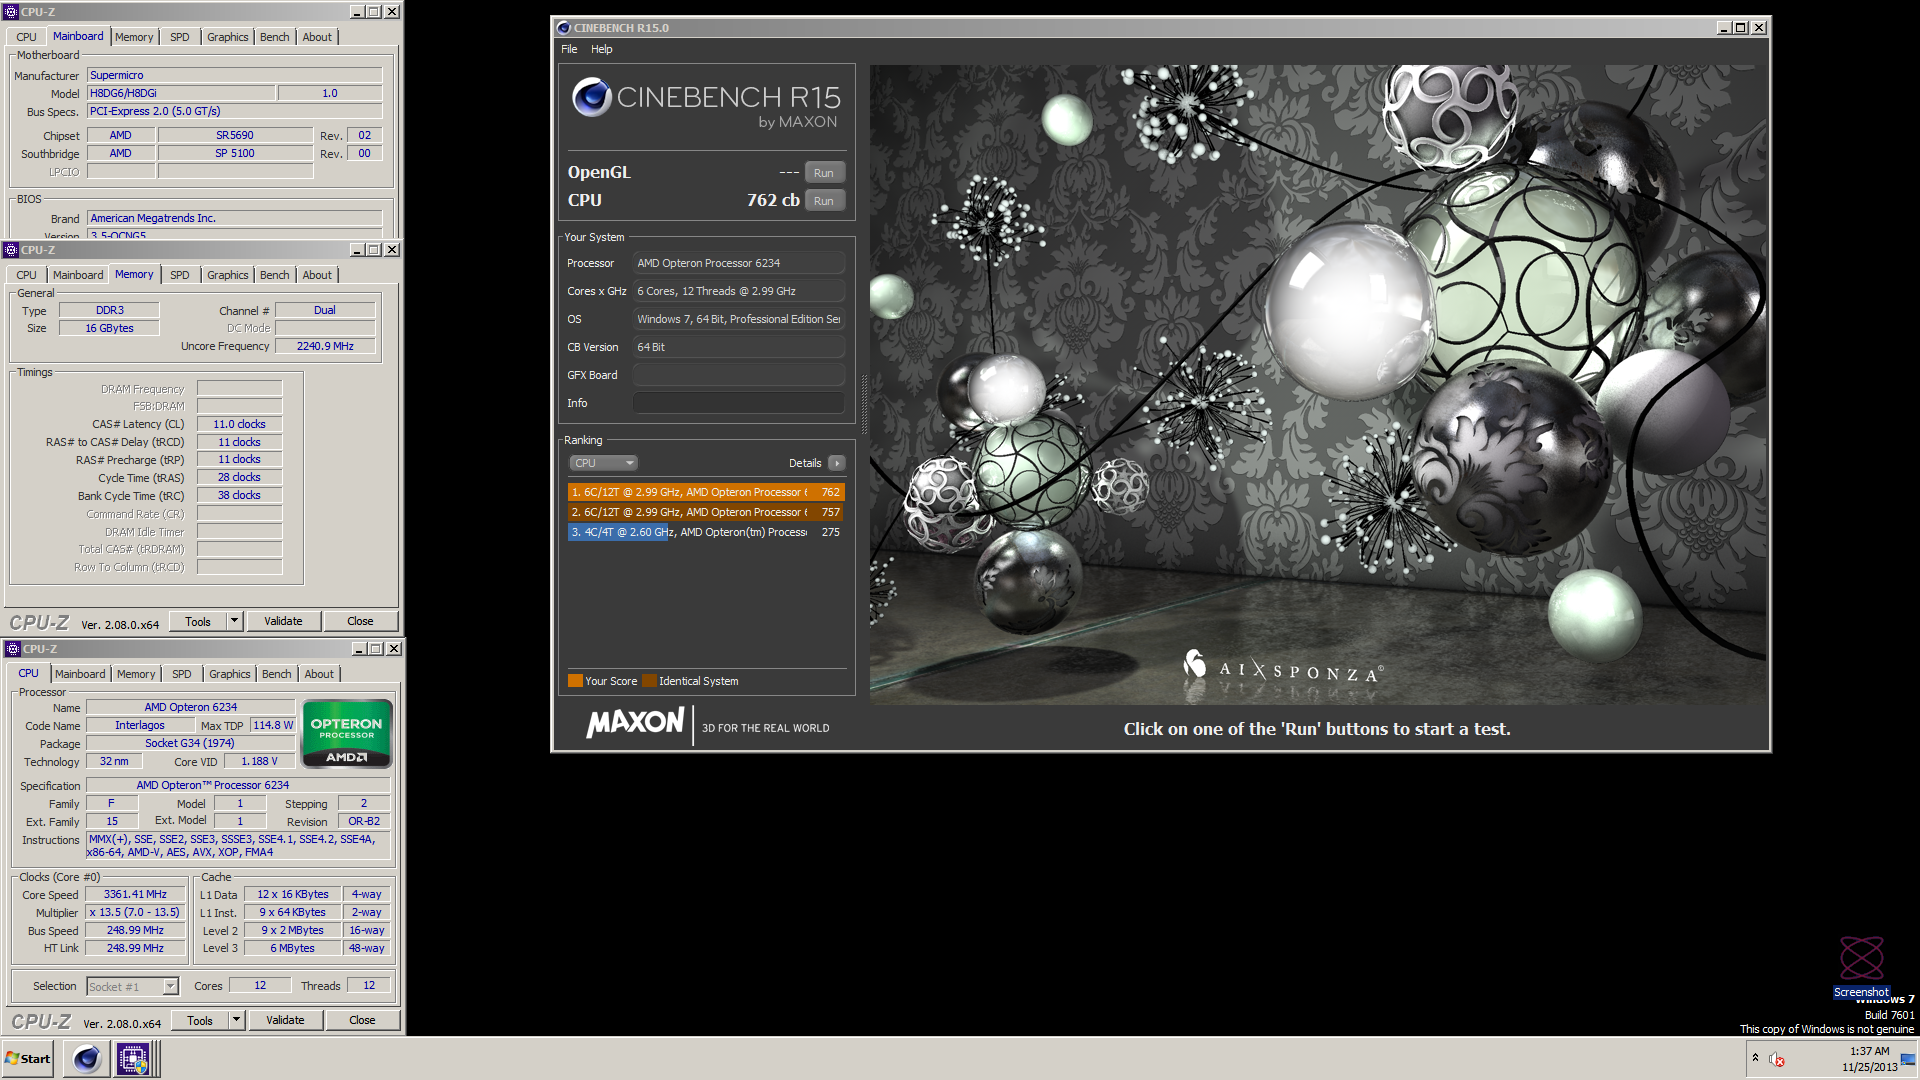Open Socket #1 selection dropdown
1920x1080 pixels.
click(x=132, y=987)
